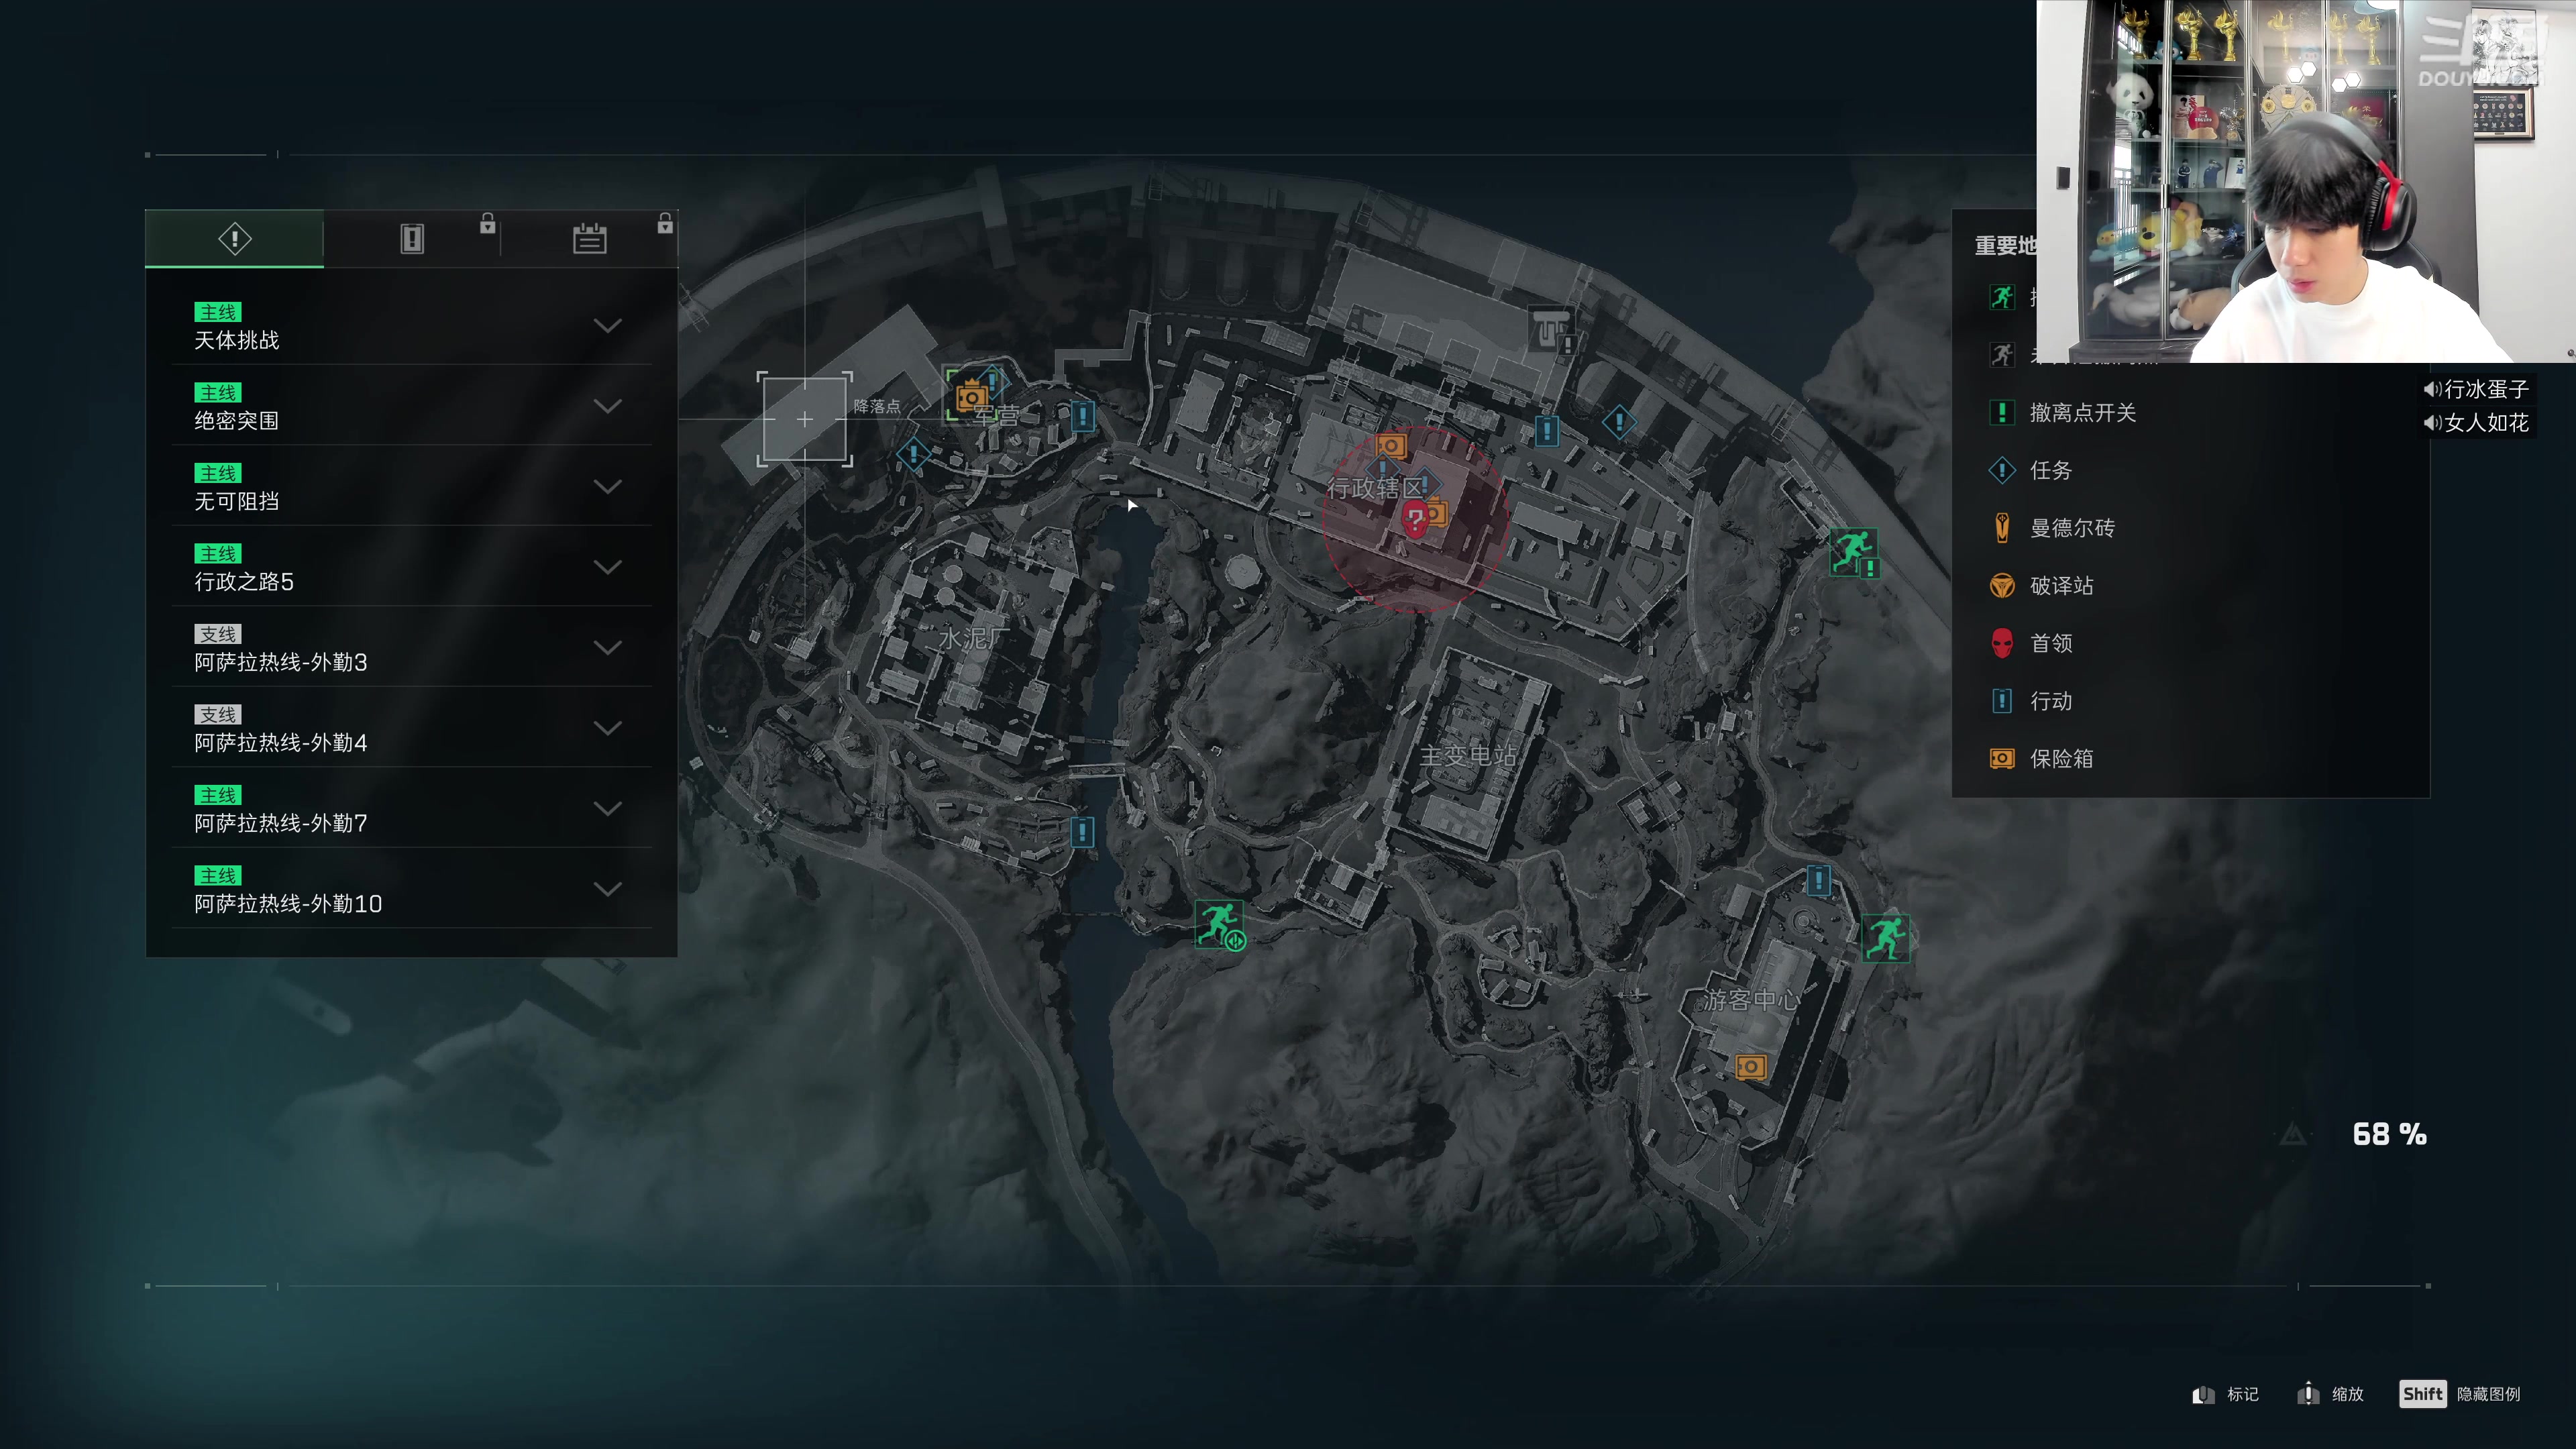This screenshot has height=1449, width=2576.
Task: Click the red boss skull marker on the map
Action: (x=1413, y=520)
